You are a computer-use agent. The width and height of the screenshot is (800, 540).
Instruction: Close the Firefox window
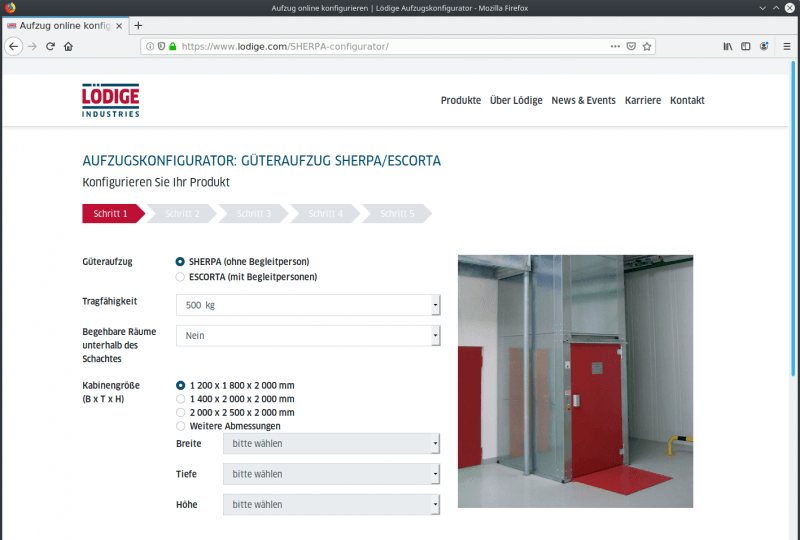point(790,8)
